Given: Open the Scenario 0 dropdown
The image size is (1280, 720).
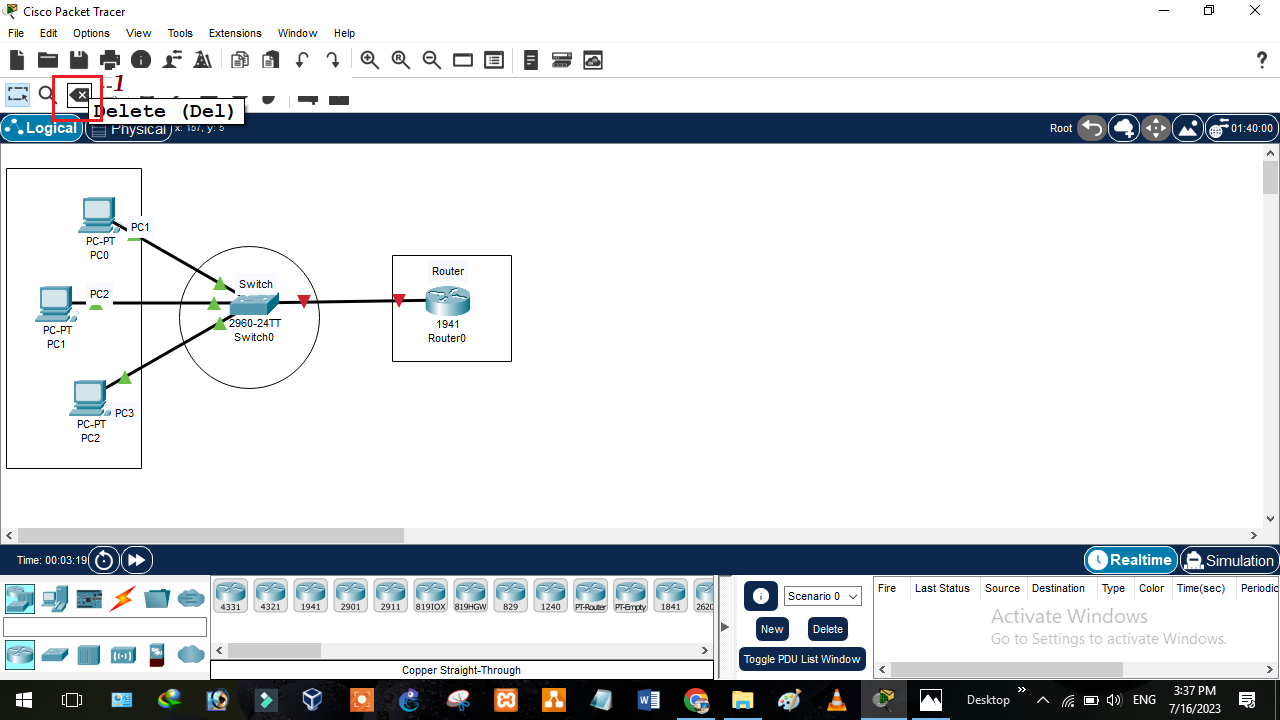Looking at the screenshot, I should [821, 596].
